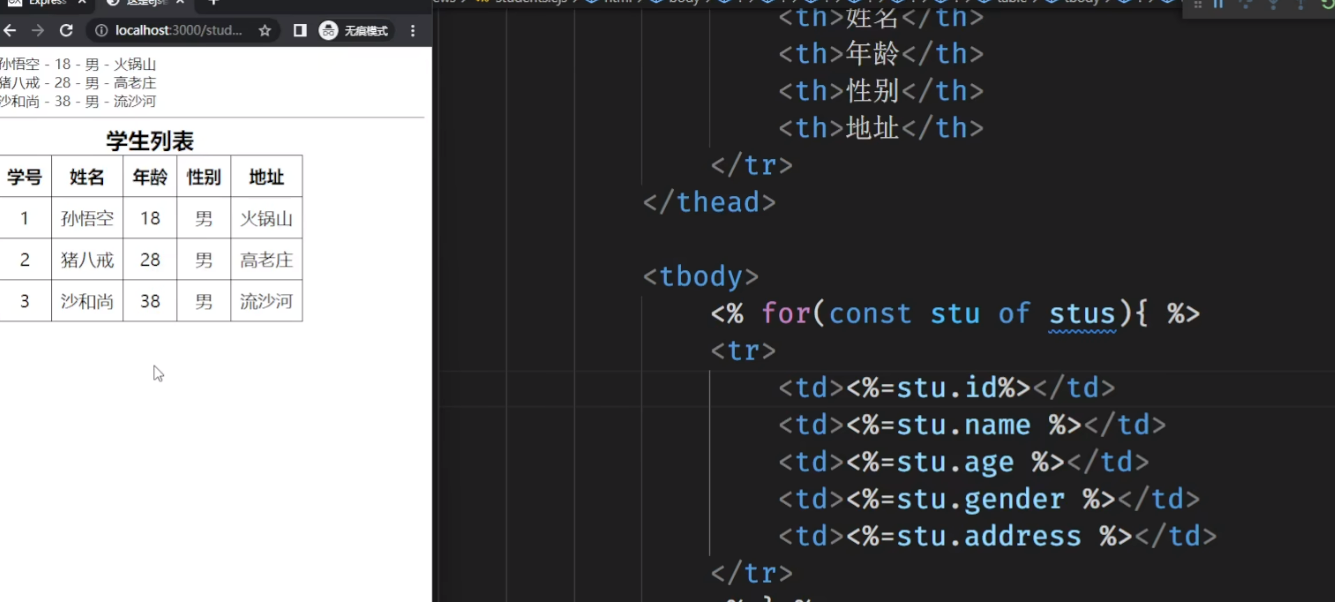Click the student number 3 cell
Screen dimensions: 1335x602
tap(25, 301)
